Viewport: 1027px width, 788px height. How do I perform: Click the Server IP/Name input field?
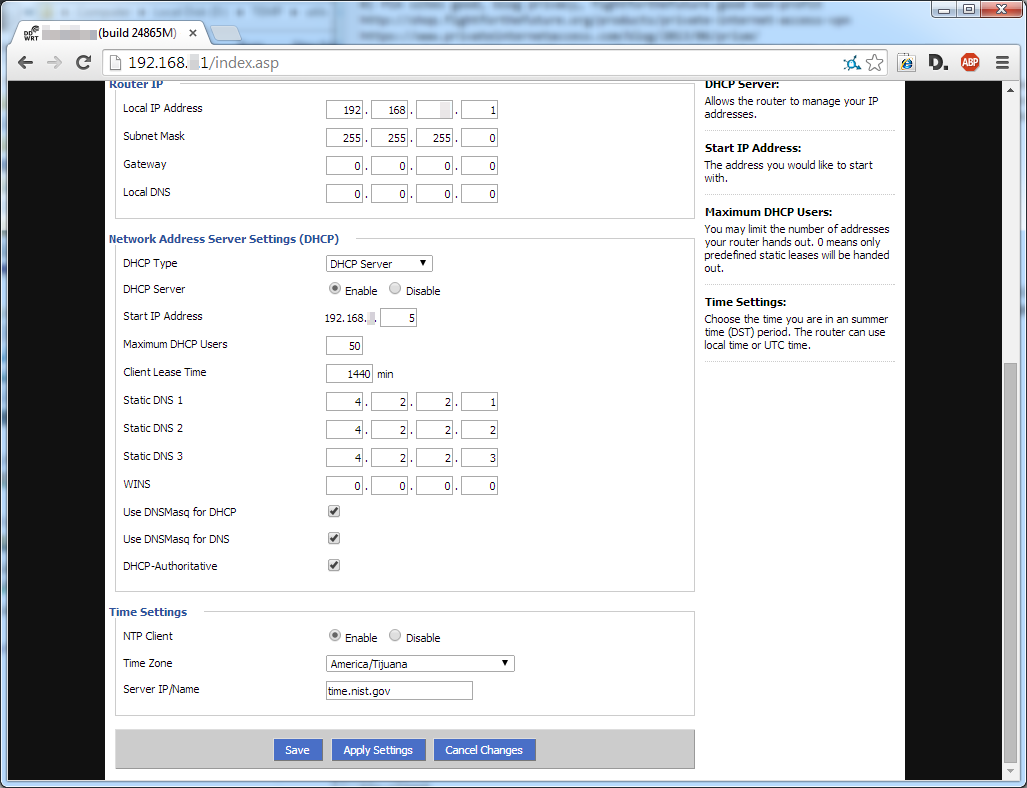pos(398,690)
